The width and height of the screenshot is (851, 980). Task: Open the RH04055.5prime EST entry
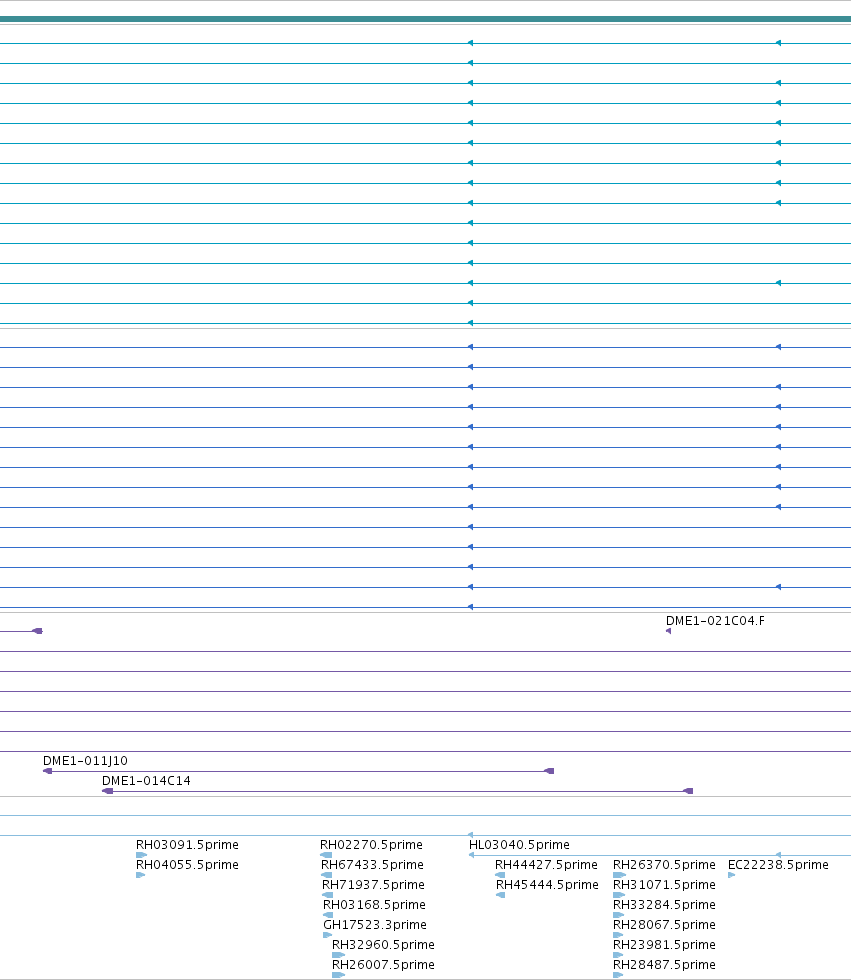(187, 864)
